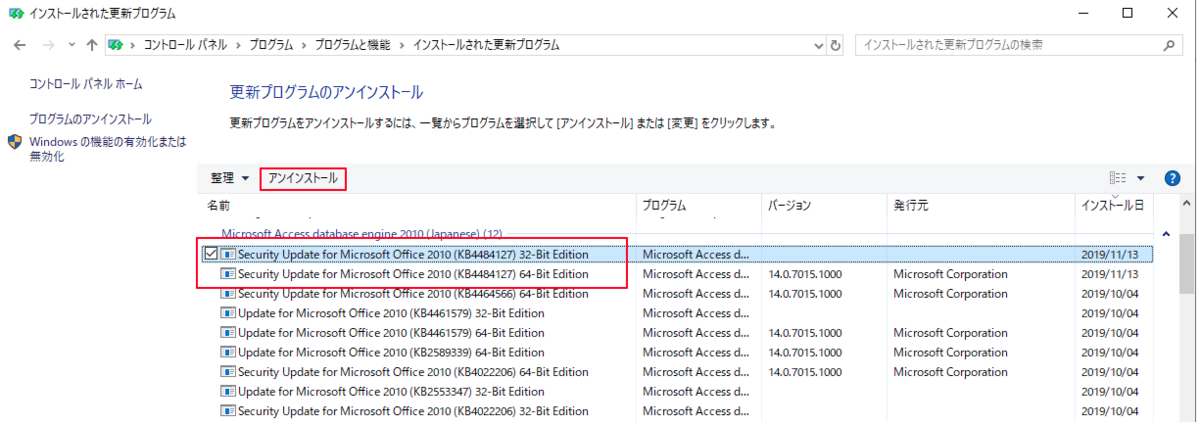The width and height of the screenshot is (1200, 425).
Task: Open the view options dropdown arrow
Action: pyautogui.click(x=1141, y=178)
